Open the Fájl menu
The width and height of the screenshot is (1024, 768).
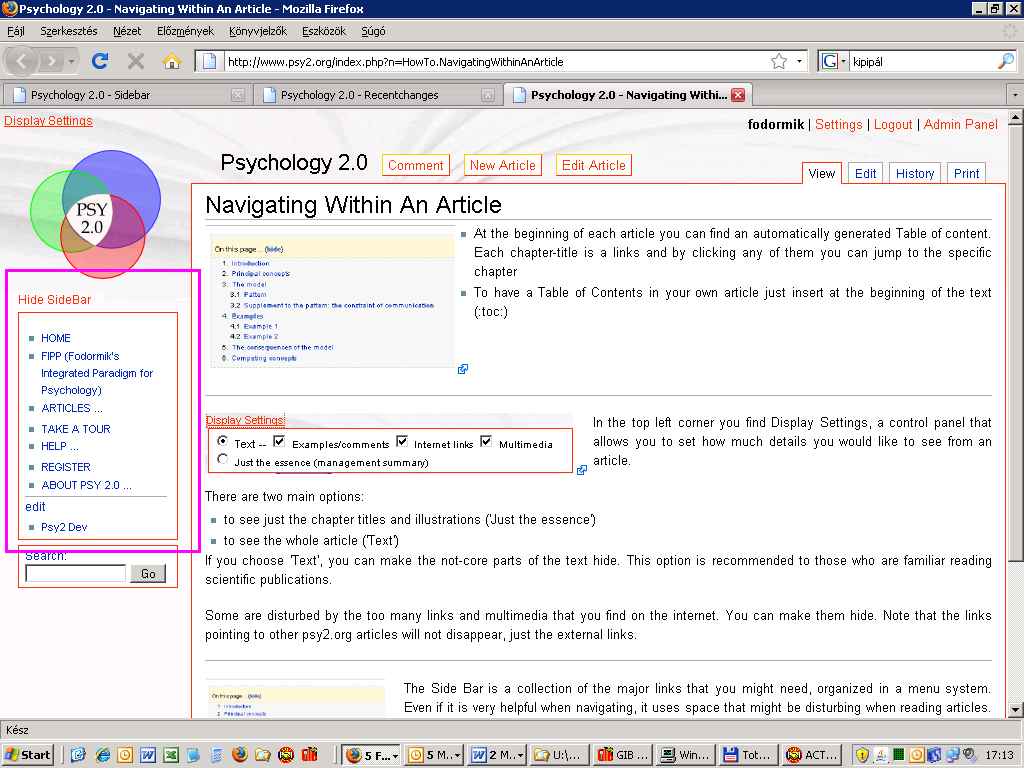16,31
